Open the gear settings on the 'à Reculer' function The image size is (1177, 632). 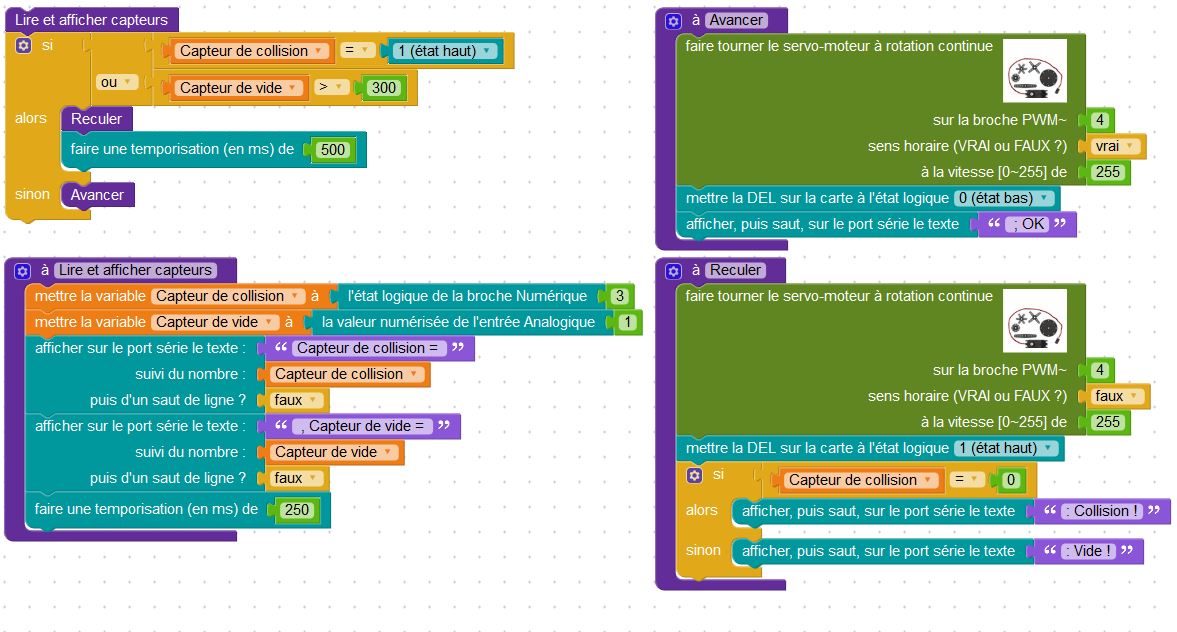click(674, 270)
